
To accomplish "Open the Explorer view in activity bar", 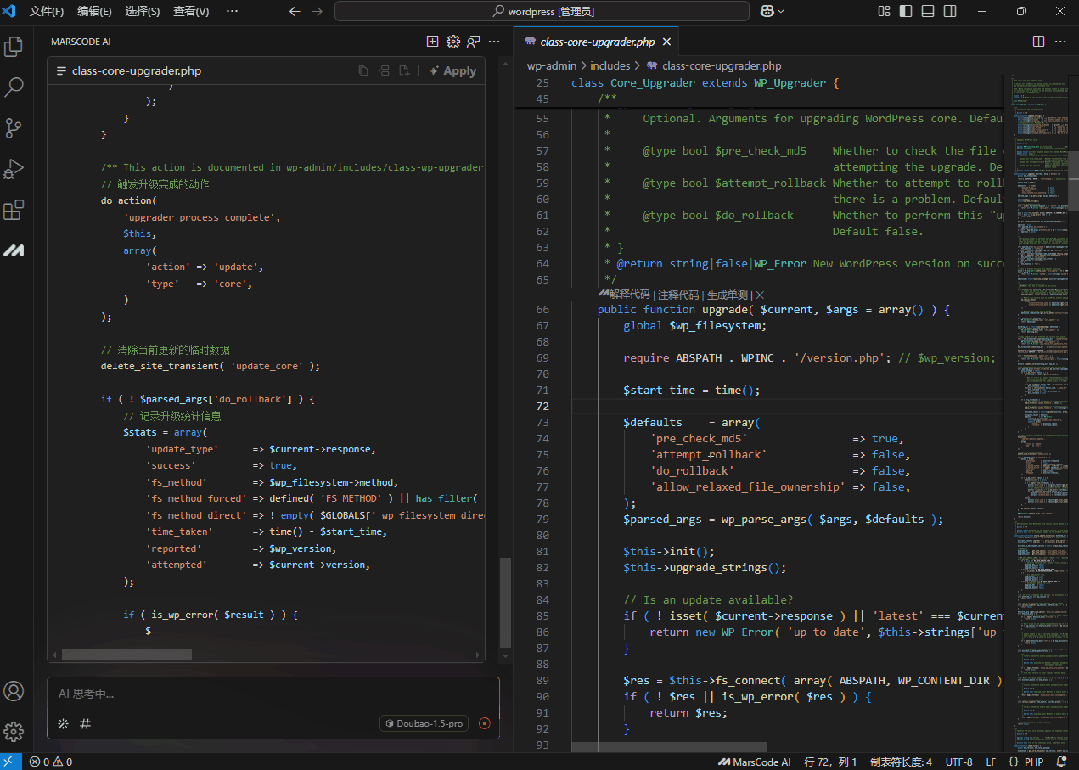I will click(x=14, y=47).
